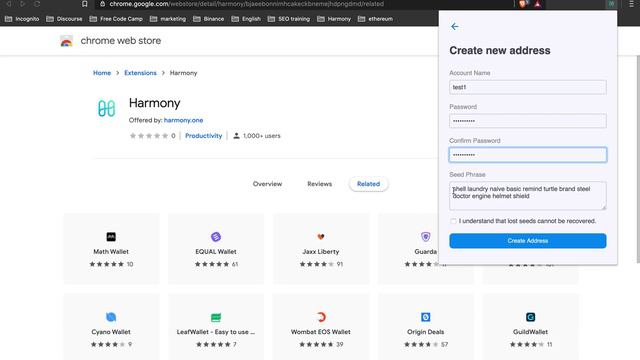
Task: Open the Harmony bookmarks folder
Action: pos(334,19)
